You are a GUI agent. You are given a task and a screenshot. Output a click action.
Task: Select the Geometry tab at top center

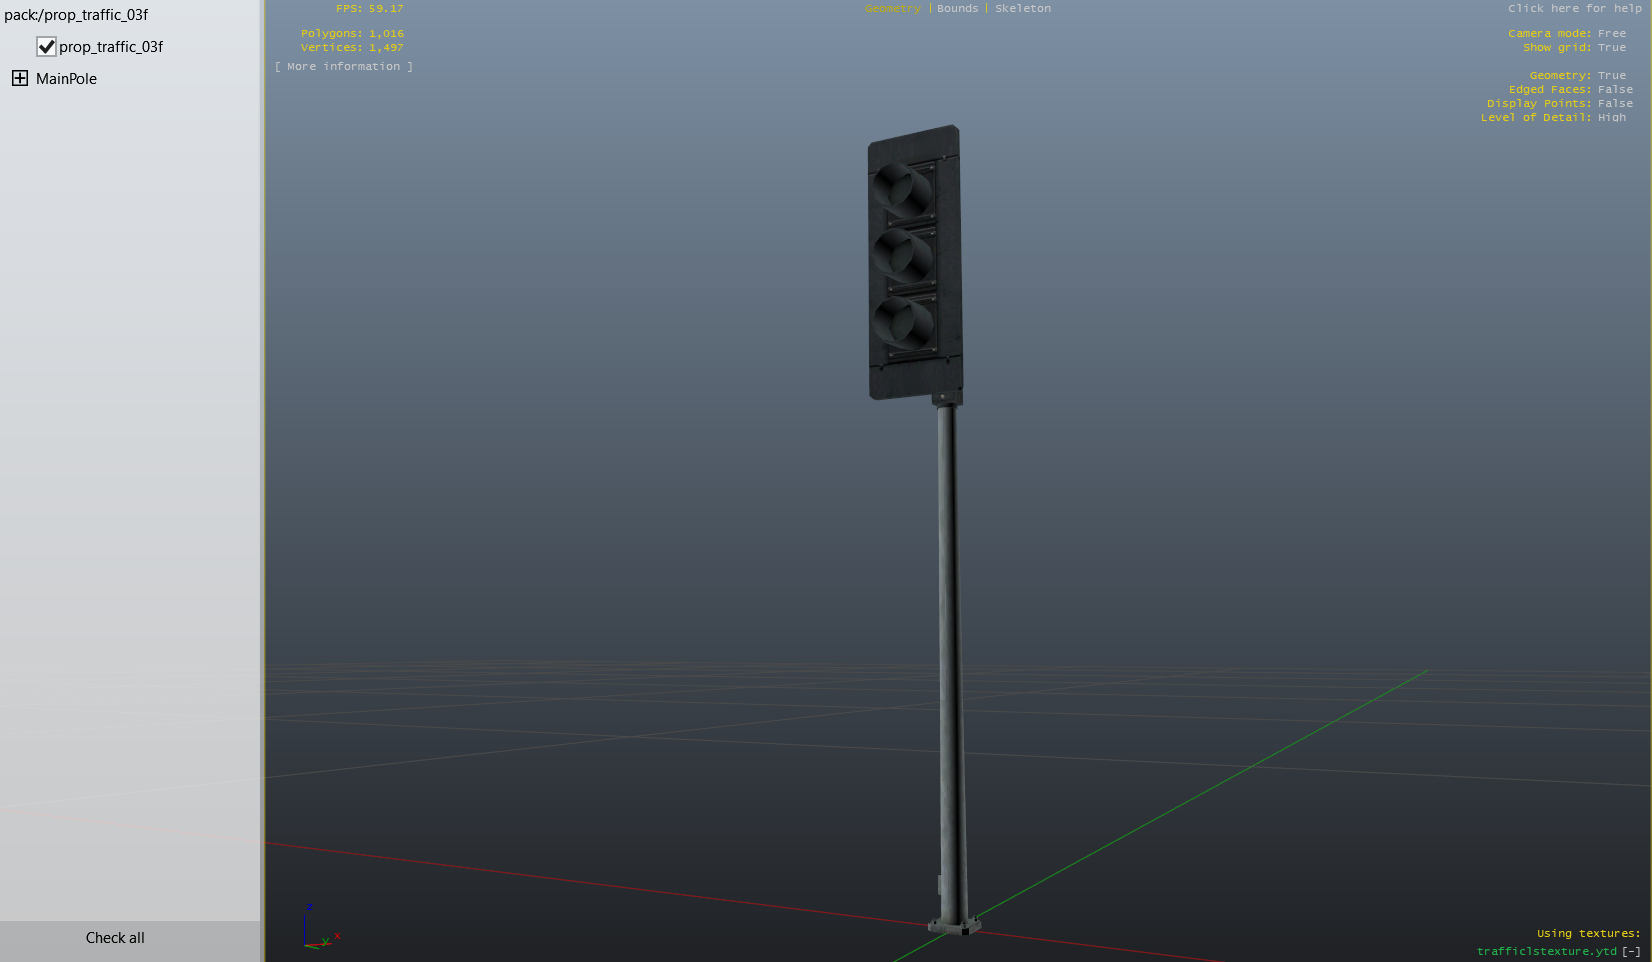pos(892,8)
